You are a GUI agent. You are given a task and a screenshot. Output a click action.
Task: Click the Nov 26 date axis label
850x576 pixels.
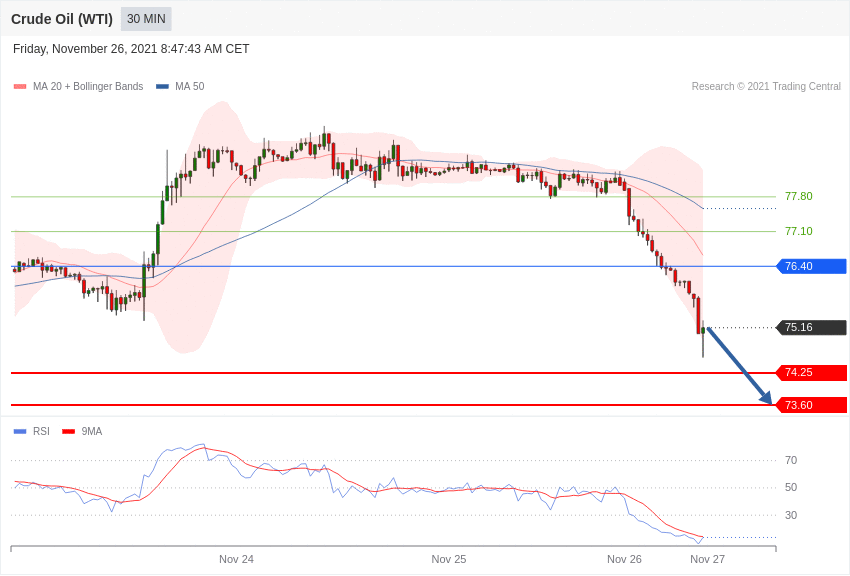pyautogui.click(x=624, y=559)
